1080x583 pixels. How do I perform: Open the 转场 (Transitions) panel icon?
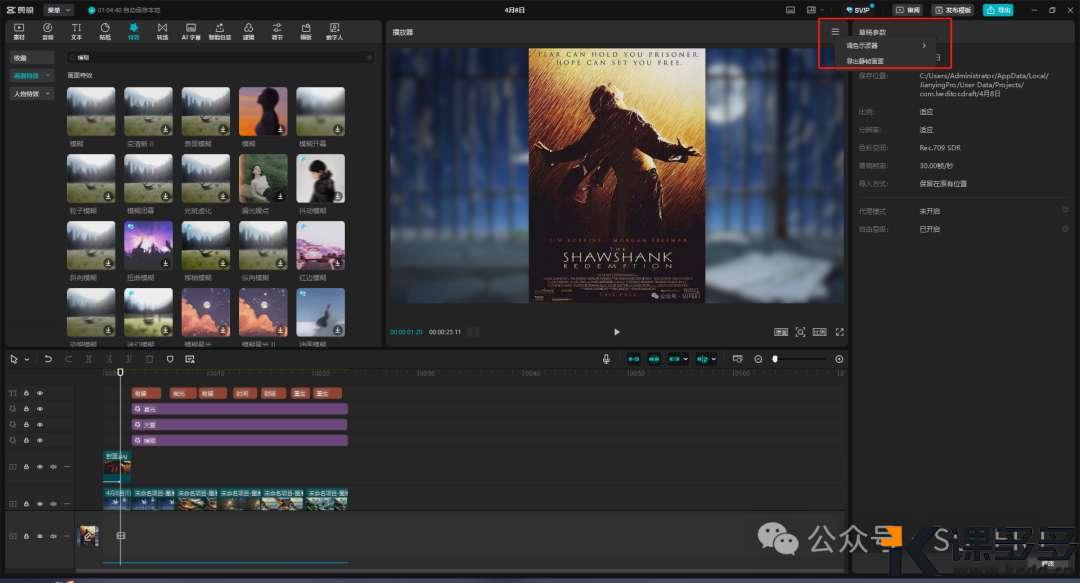pyautogui.click(x=162, y=30)
